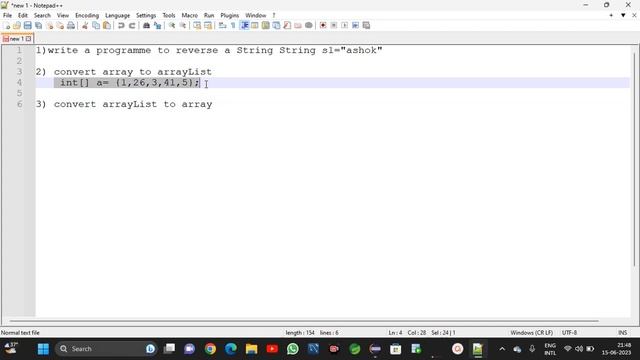Open the Encoding menu

coord(87,15)
